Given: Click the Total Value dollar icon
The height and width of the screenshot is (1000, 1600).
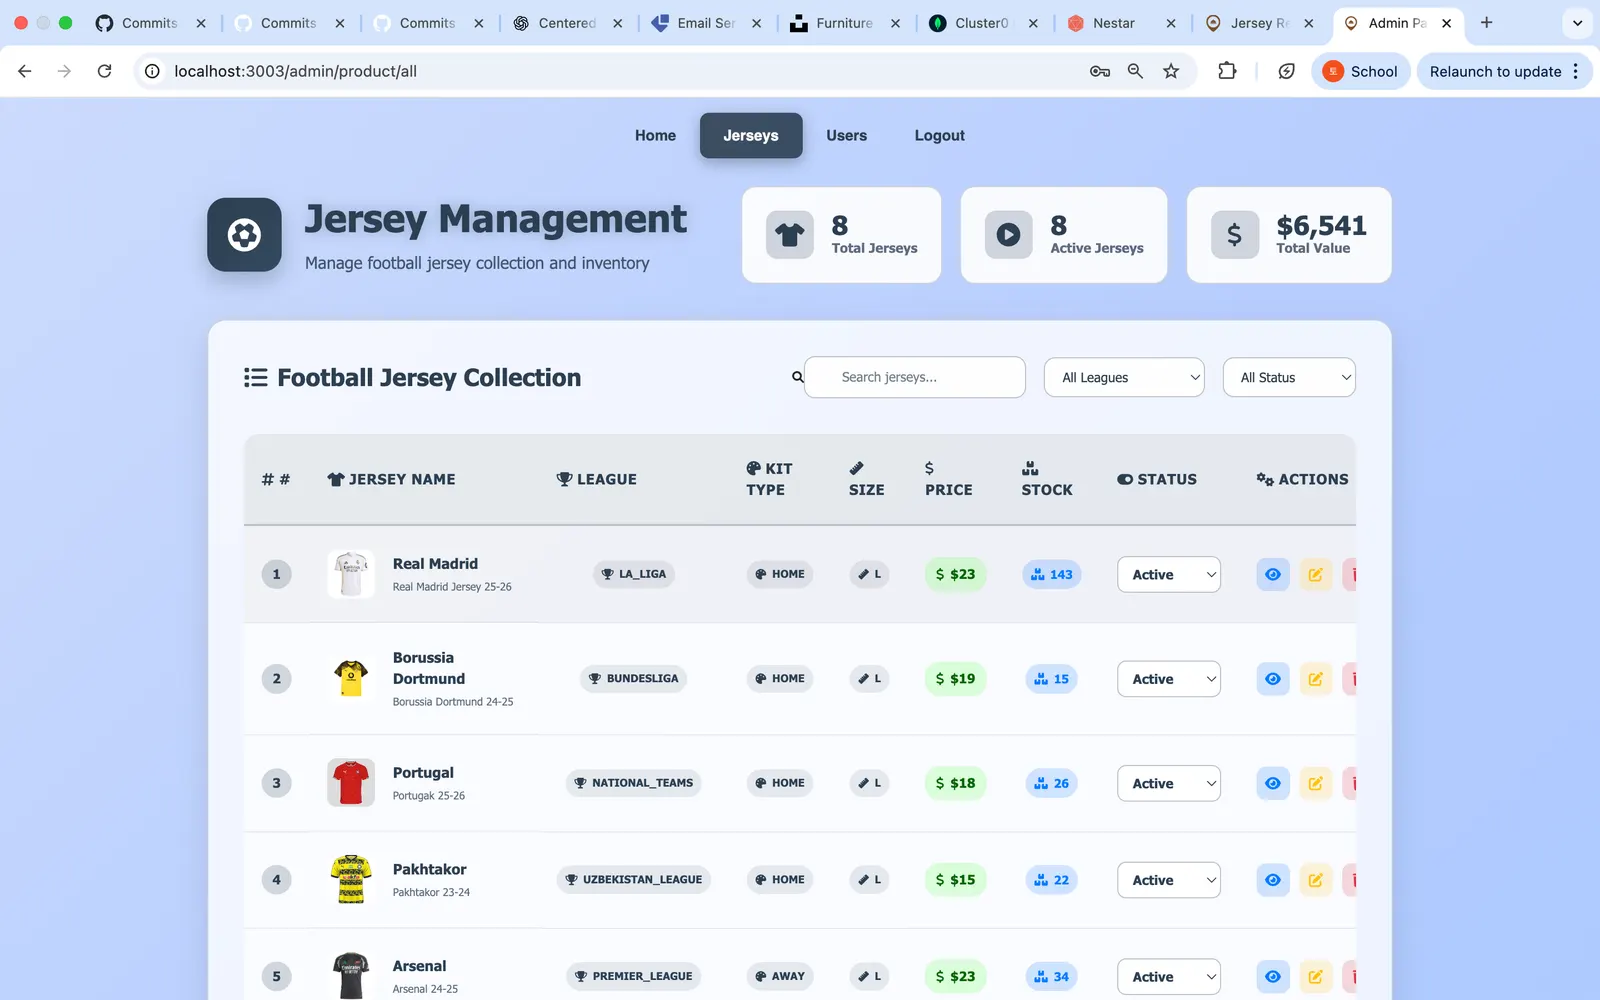Looking at the screenshot, I should (1235, 235).
